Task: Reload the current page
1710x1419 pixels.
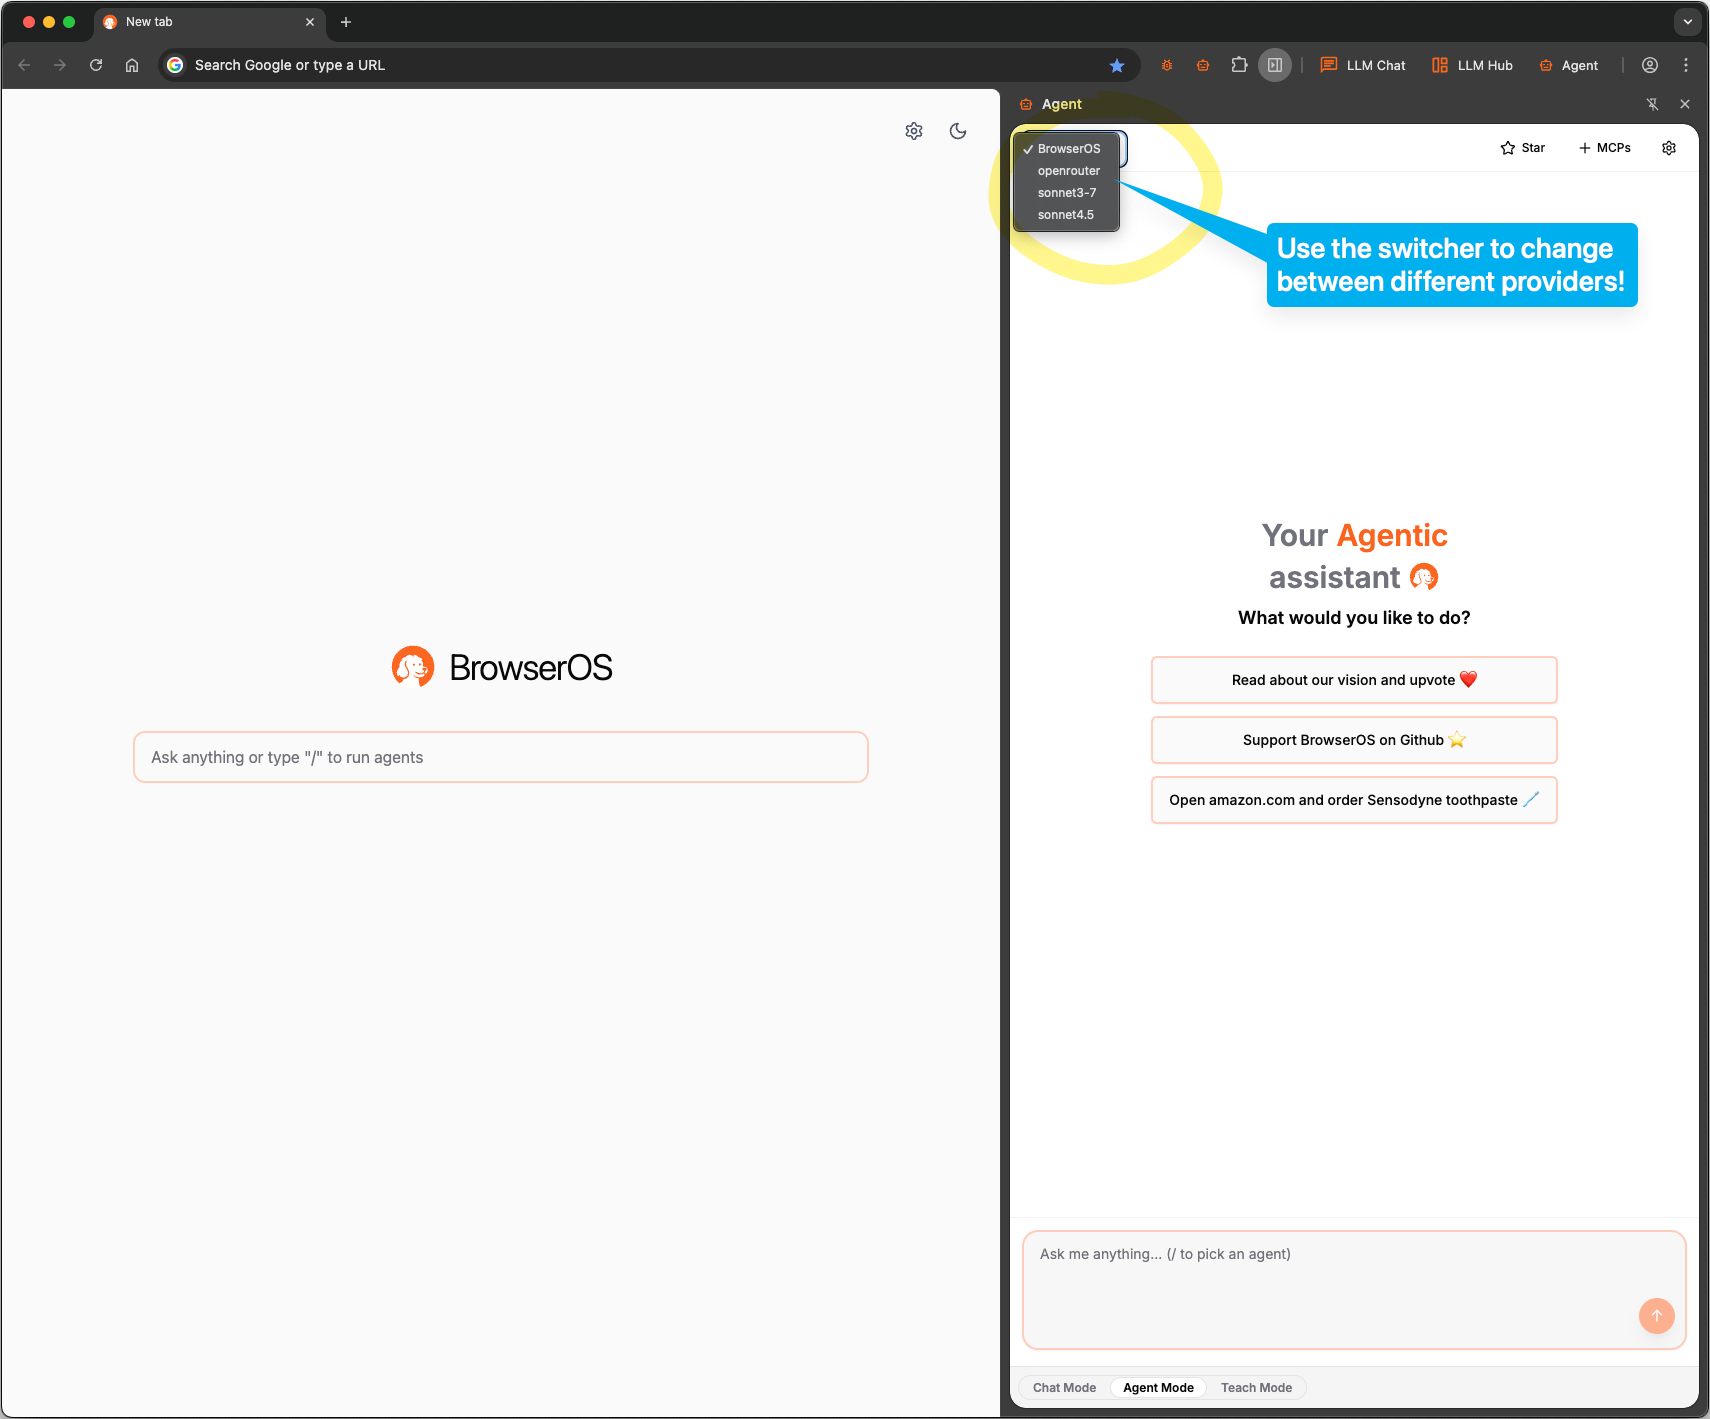Action: (96, 65)
